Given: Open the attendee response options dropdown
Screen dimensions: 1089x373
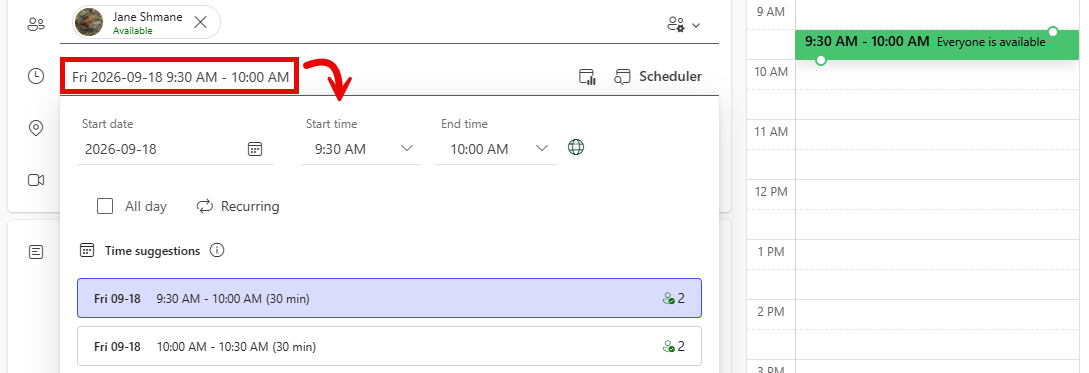Looking at the screenshot, I should [683, 25].
